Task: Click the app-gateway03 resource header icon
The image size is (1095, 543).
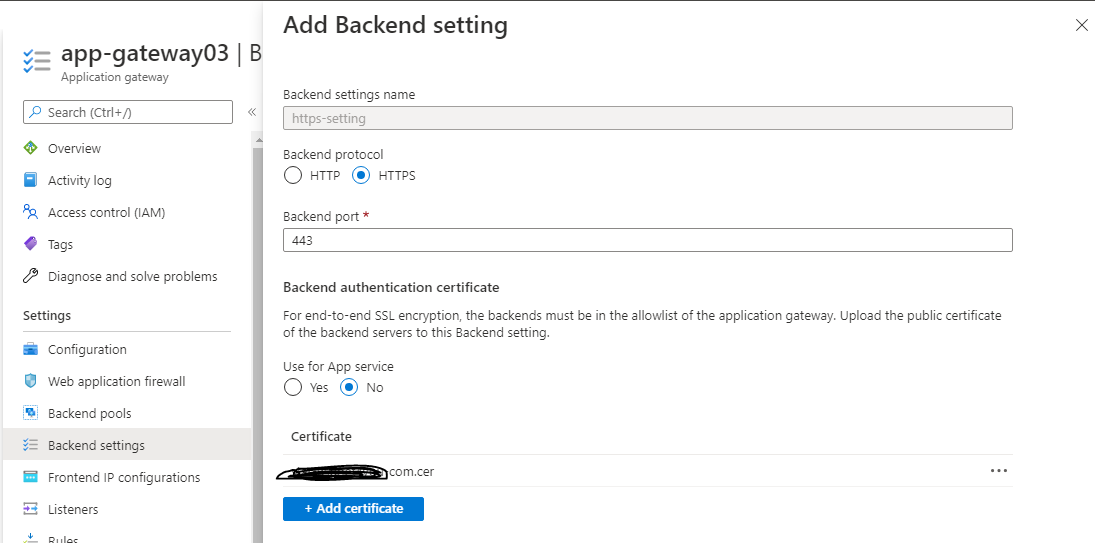Action: coord(36,61)
